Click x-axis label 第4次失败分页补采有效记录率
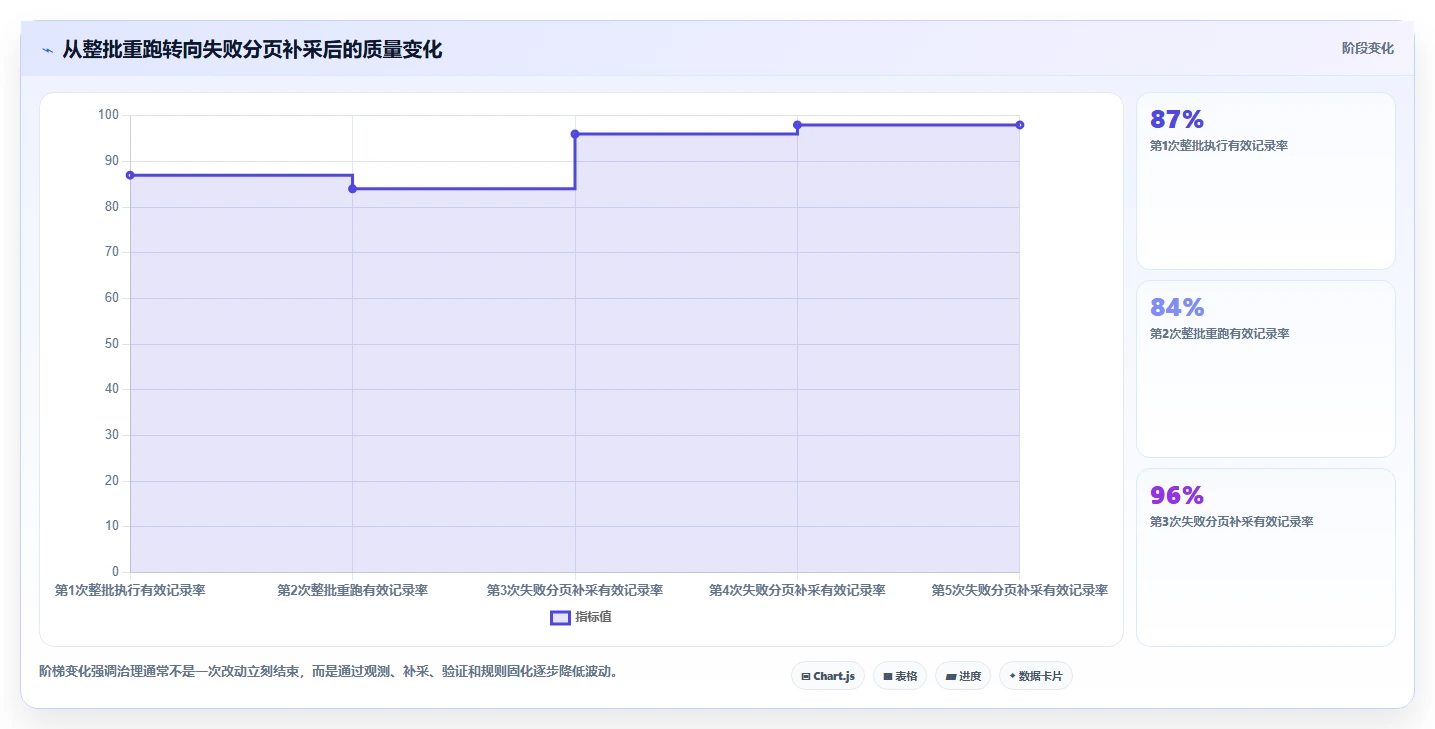This screenshot has width=1435, height=729. coord(797,591)
